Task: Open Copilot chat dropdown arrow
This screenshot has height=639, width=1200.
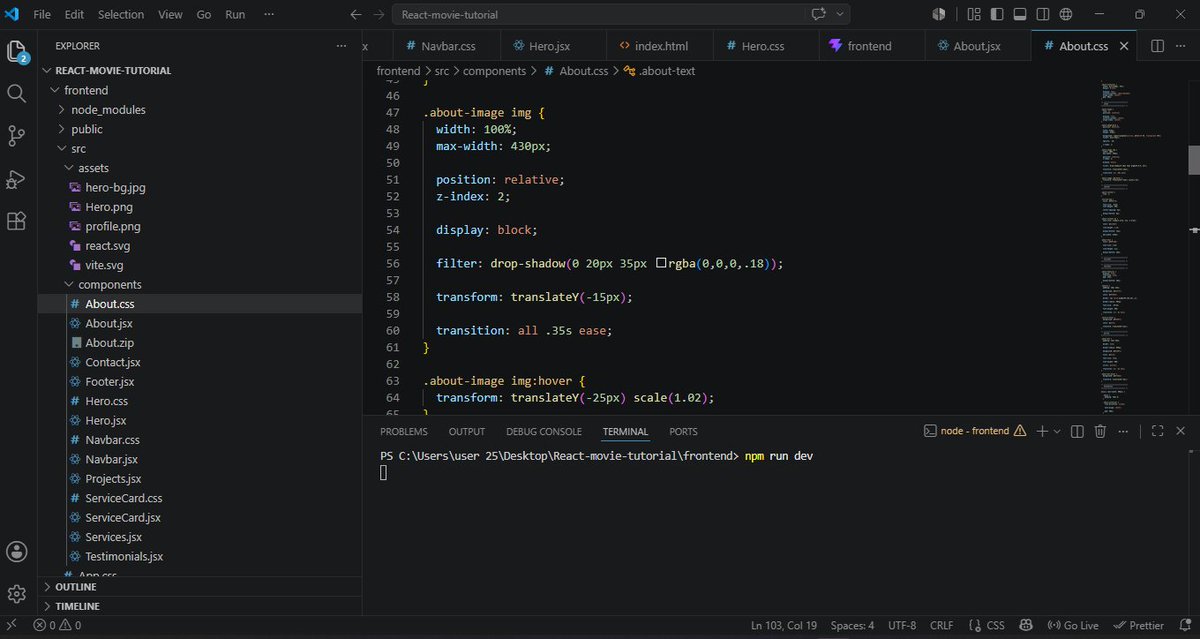Action: [840, 14]
